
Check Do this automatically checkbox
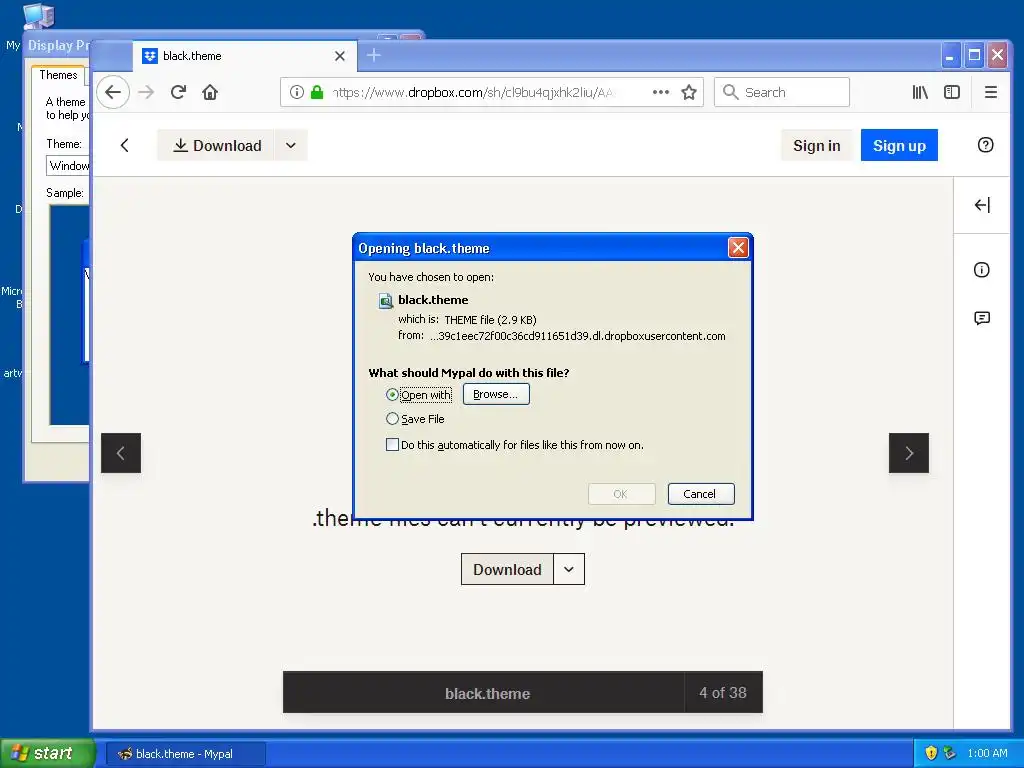392,445
